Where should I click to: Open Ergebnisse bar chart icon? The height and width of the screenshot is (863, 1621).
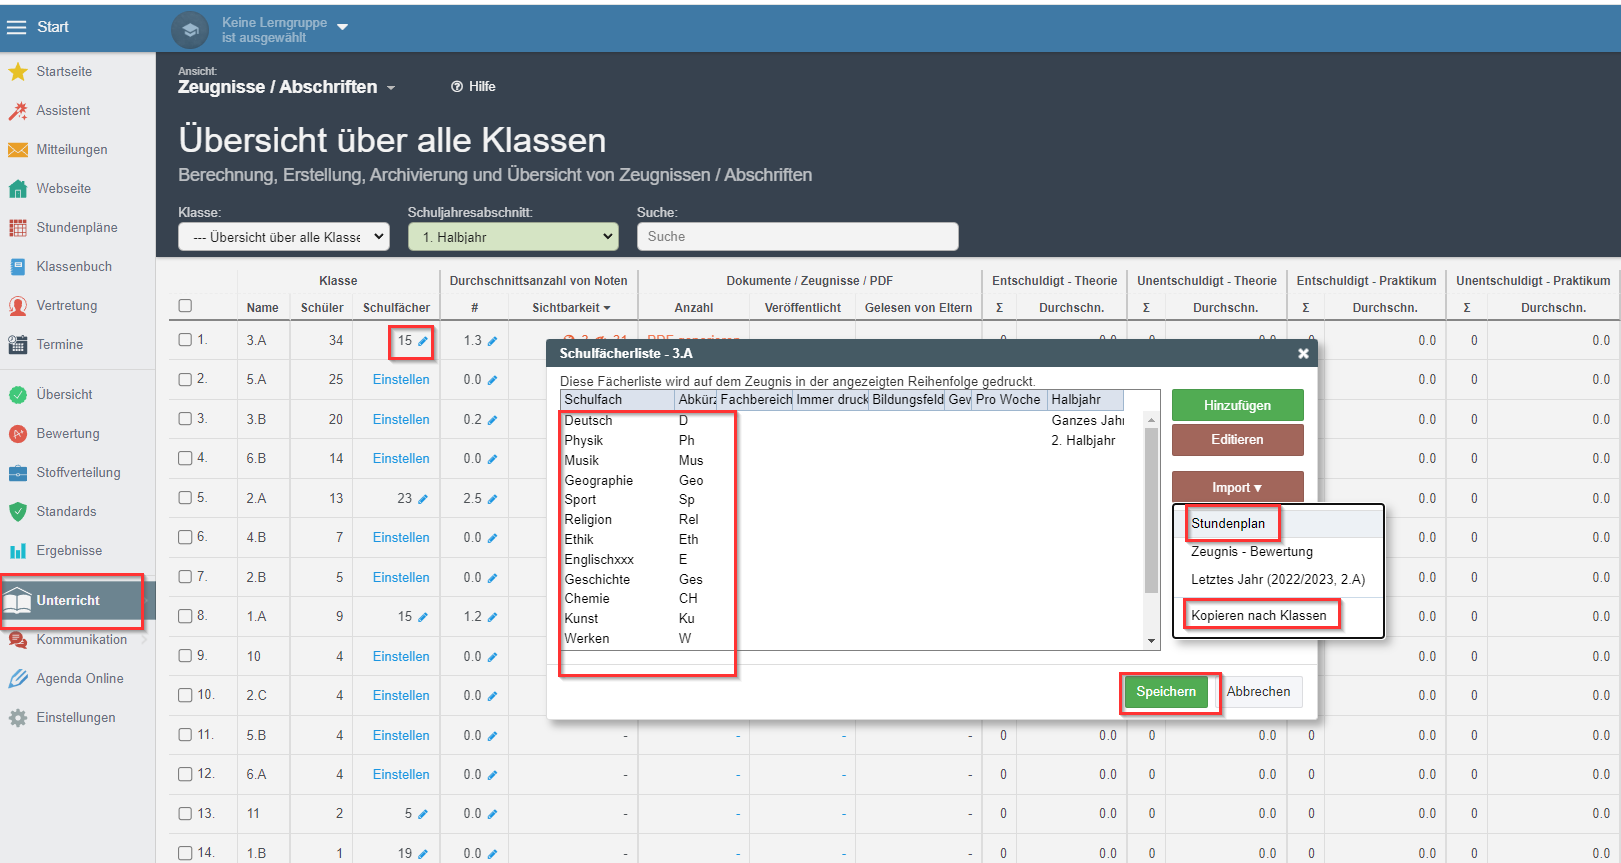(17, 551)
